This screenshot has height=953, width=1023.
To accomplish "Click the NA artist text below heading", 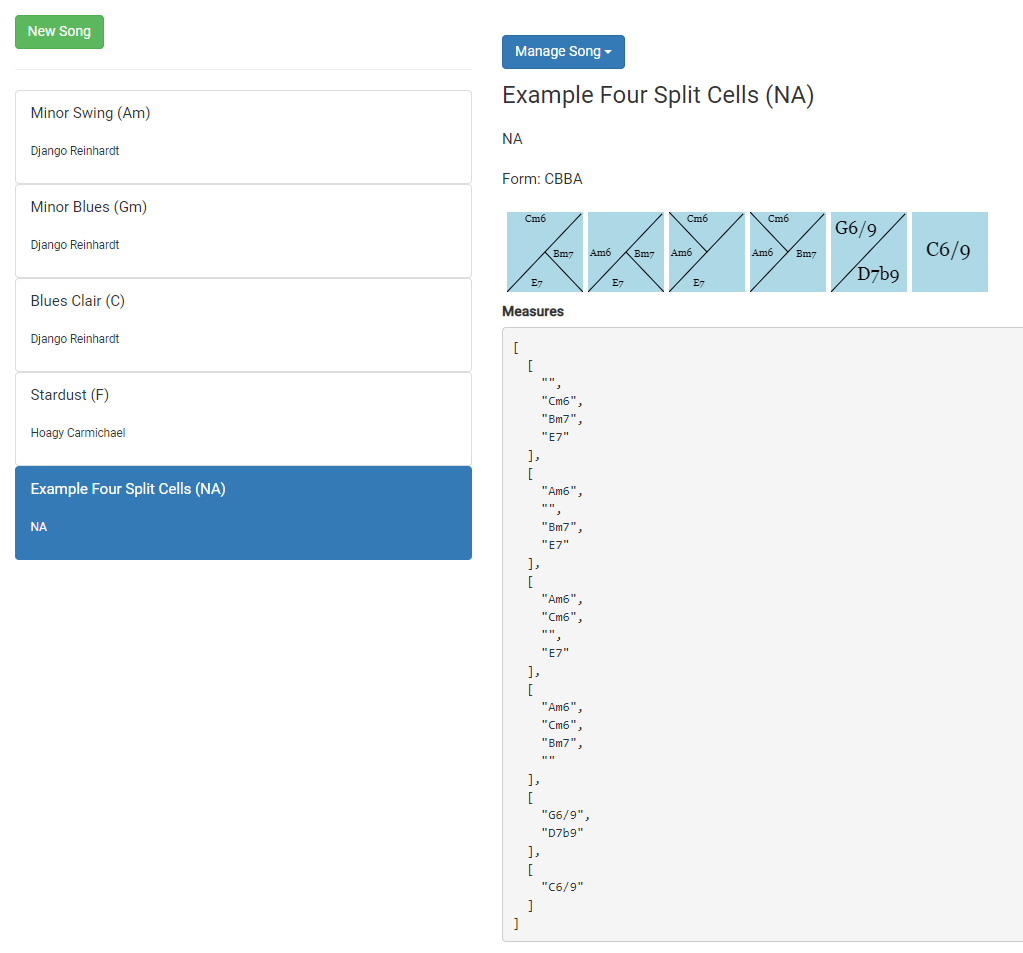I will pyautogui.click(x=512, y=139).
